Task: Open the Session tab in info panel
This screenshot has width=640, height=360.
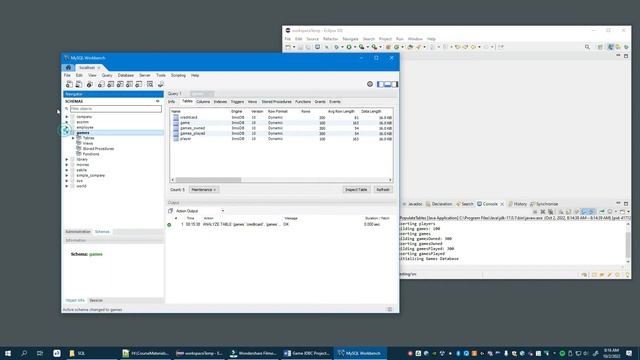Action: (x=96, y=300)
